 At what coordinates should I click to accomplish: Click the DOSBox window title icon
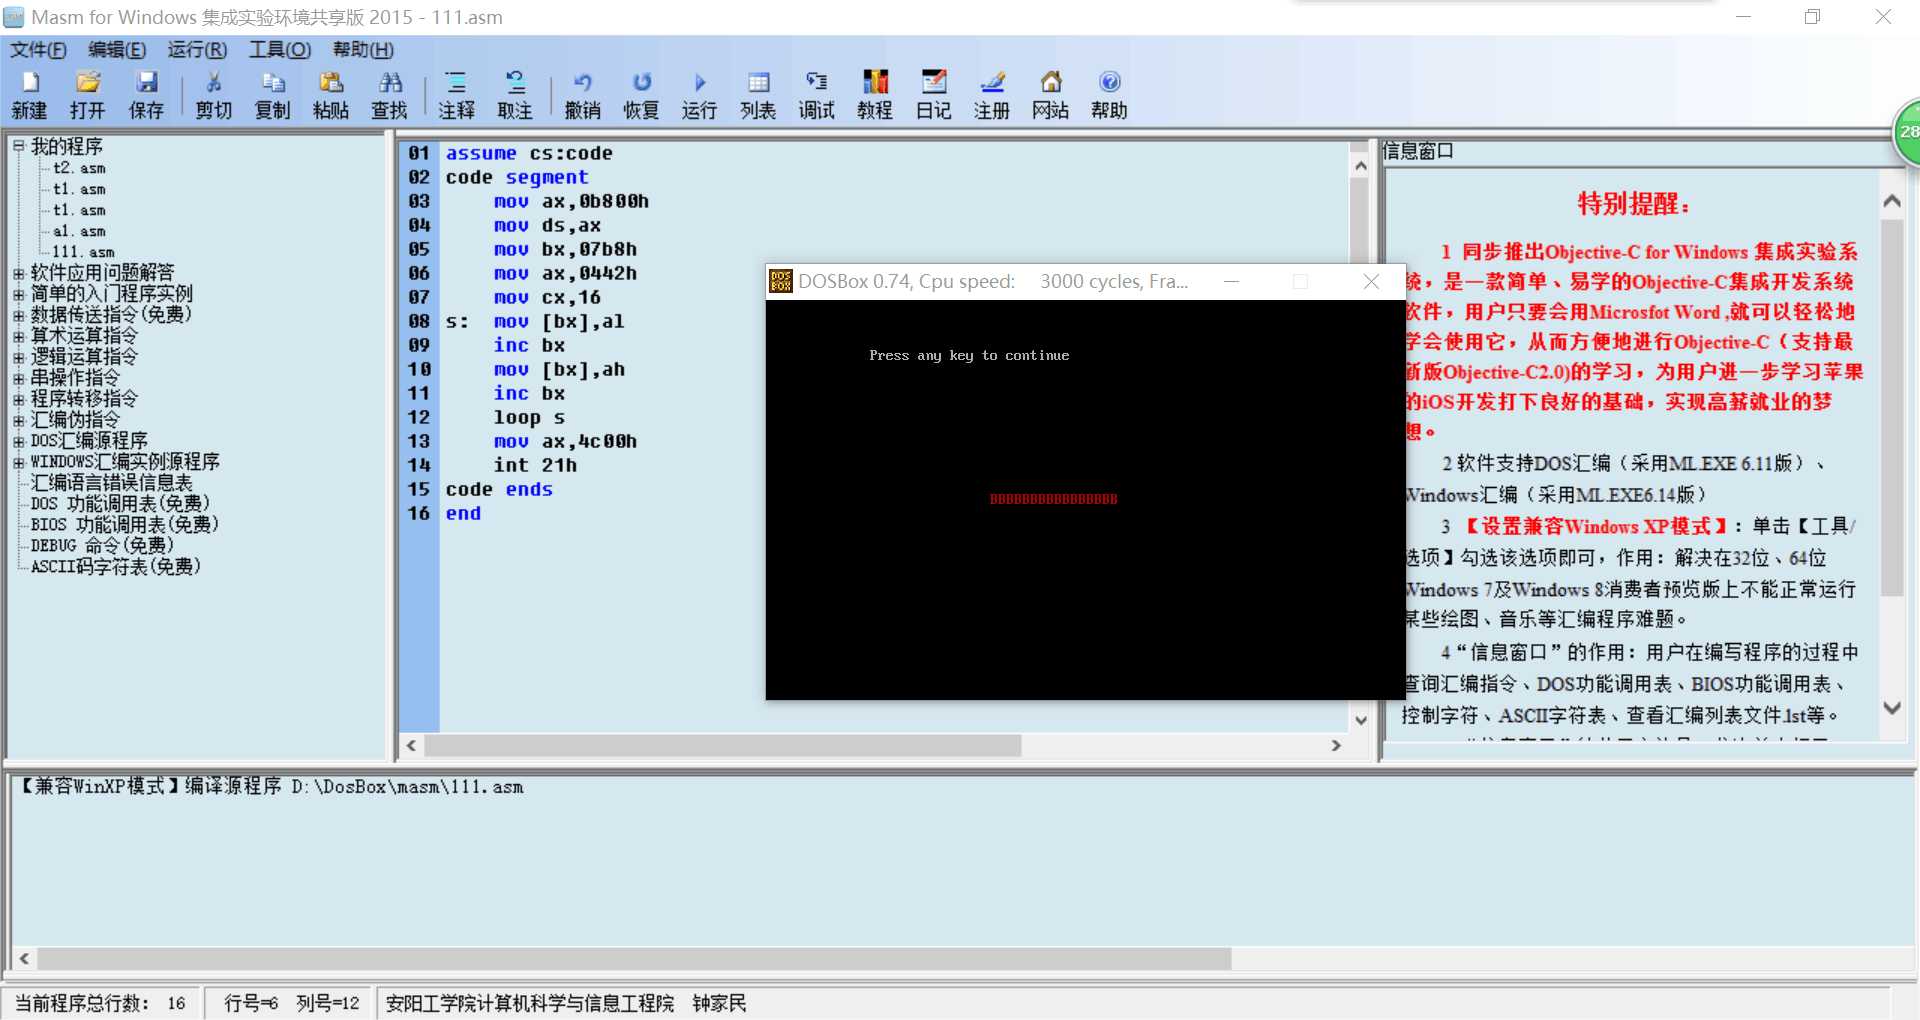[781, 282]
